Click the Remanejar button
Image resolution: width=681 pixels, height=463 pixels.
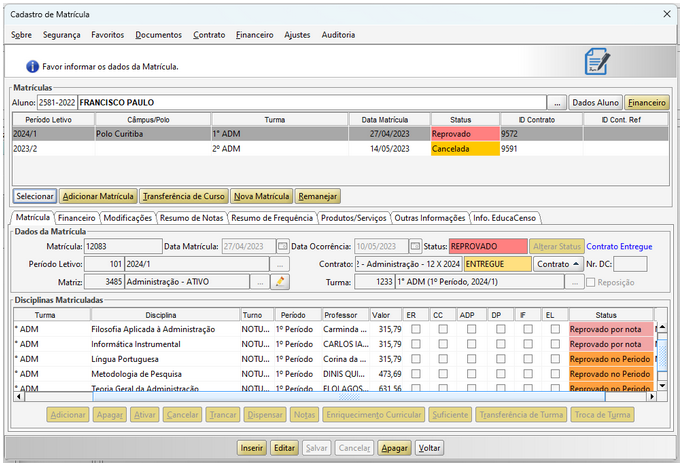click(x=317, y=196)
